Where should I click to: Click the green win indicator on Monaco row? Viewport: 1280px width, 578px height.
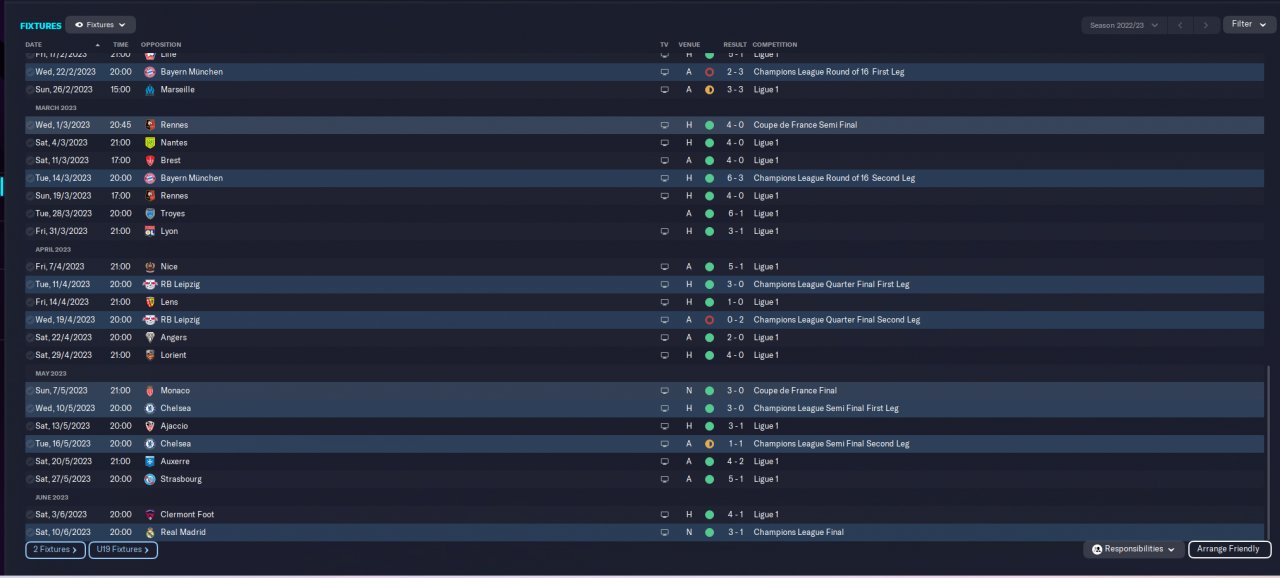709,391
